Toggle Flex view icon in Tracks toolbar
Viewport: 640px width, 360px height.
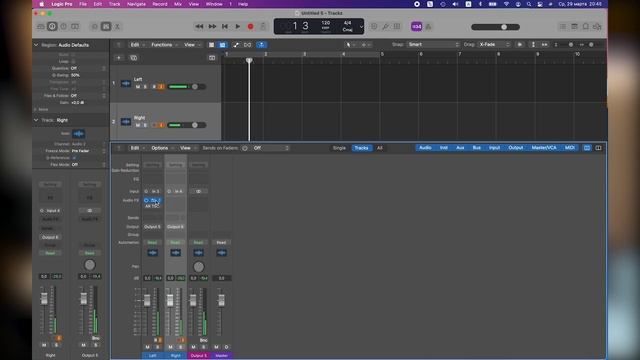click(x=248, y=45)
